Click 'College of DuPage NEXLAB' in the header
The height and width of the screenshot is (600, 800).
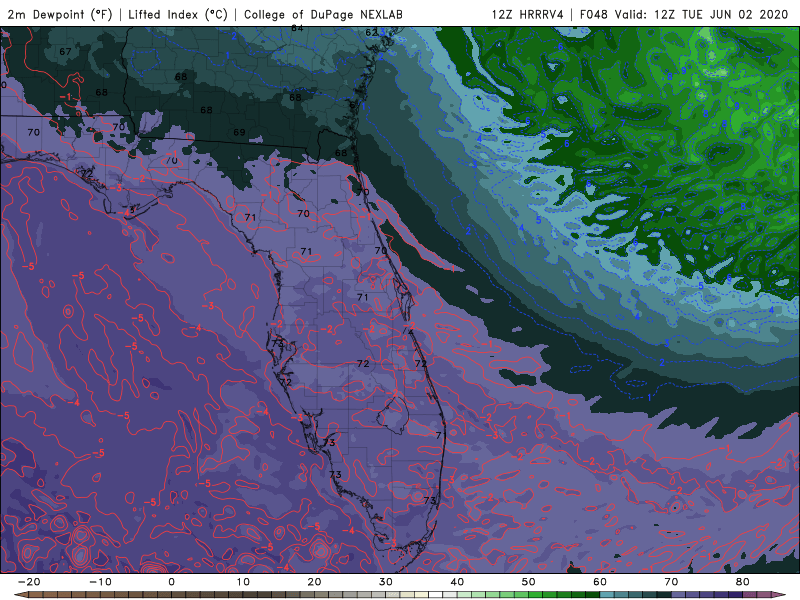323,14
